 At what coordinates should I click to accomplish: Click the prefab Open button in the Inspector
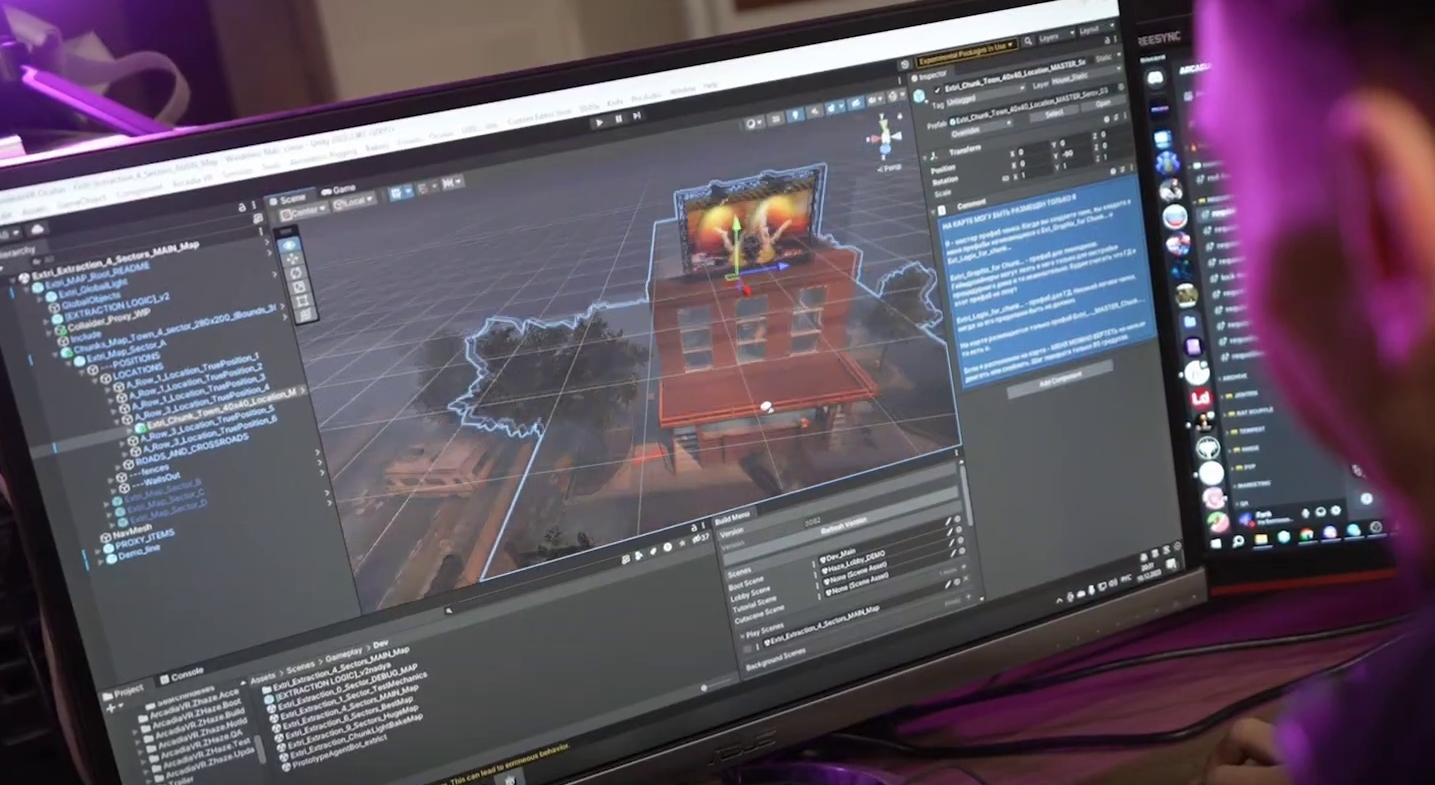pyautogui.click(x=1102, y=103)
